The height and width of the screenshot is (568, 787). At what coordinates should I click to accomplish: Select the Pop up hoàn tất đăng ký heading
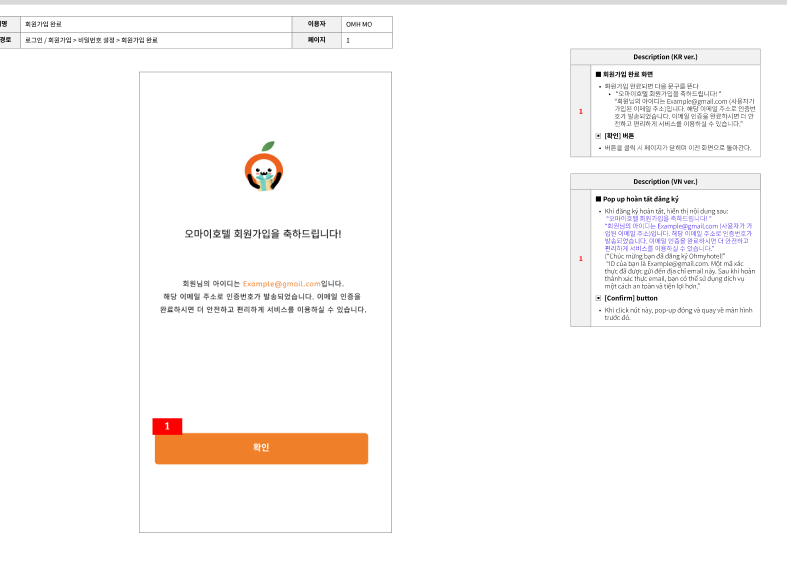point(640,199)
